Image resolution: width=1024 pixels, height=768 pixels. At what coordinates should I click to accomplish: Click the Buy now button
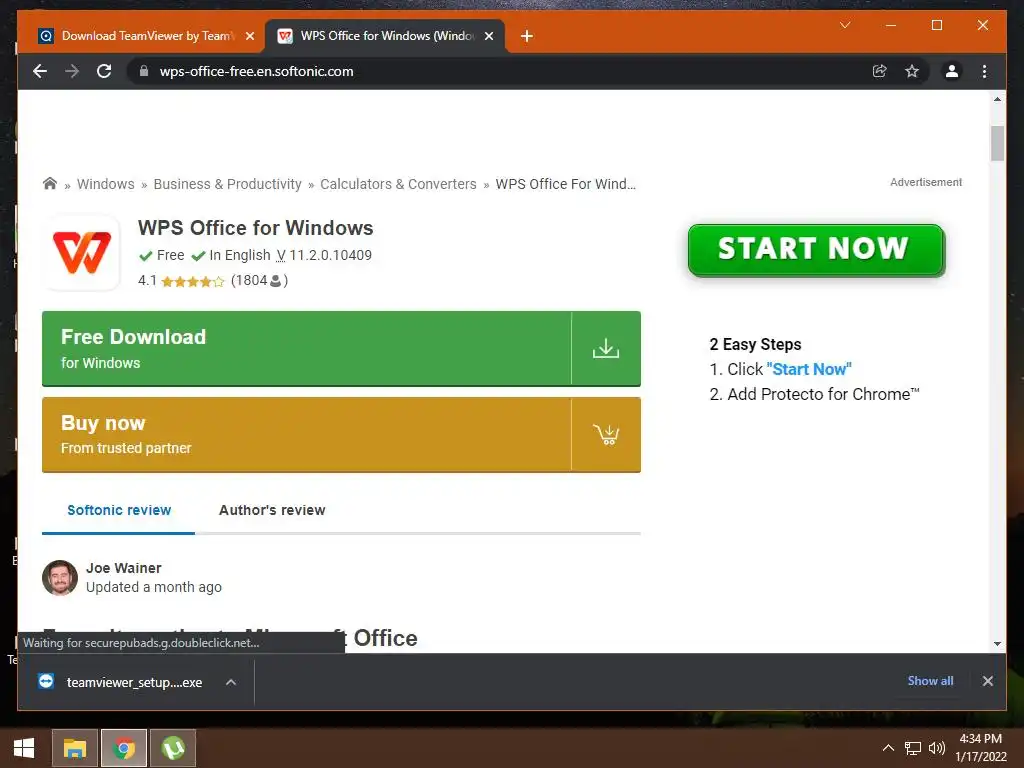[341, 434]
